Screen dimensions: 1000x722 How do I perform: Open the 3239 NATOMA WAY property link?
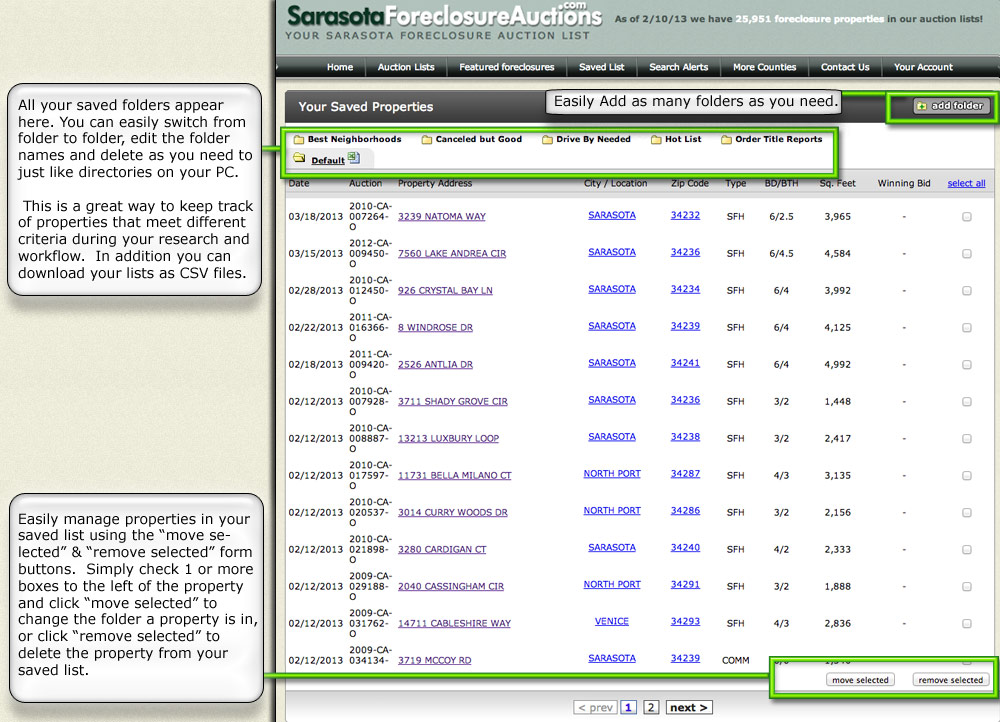click(x=441, y=217)
